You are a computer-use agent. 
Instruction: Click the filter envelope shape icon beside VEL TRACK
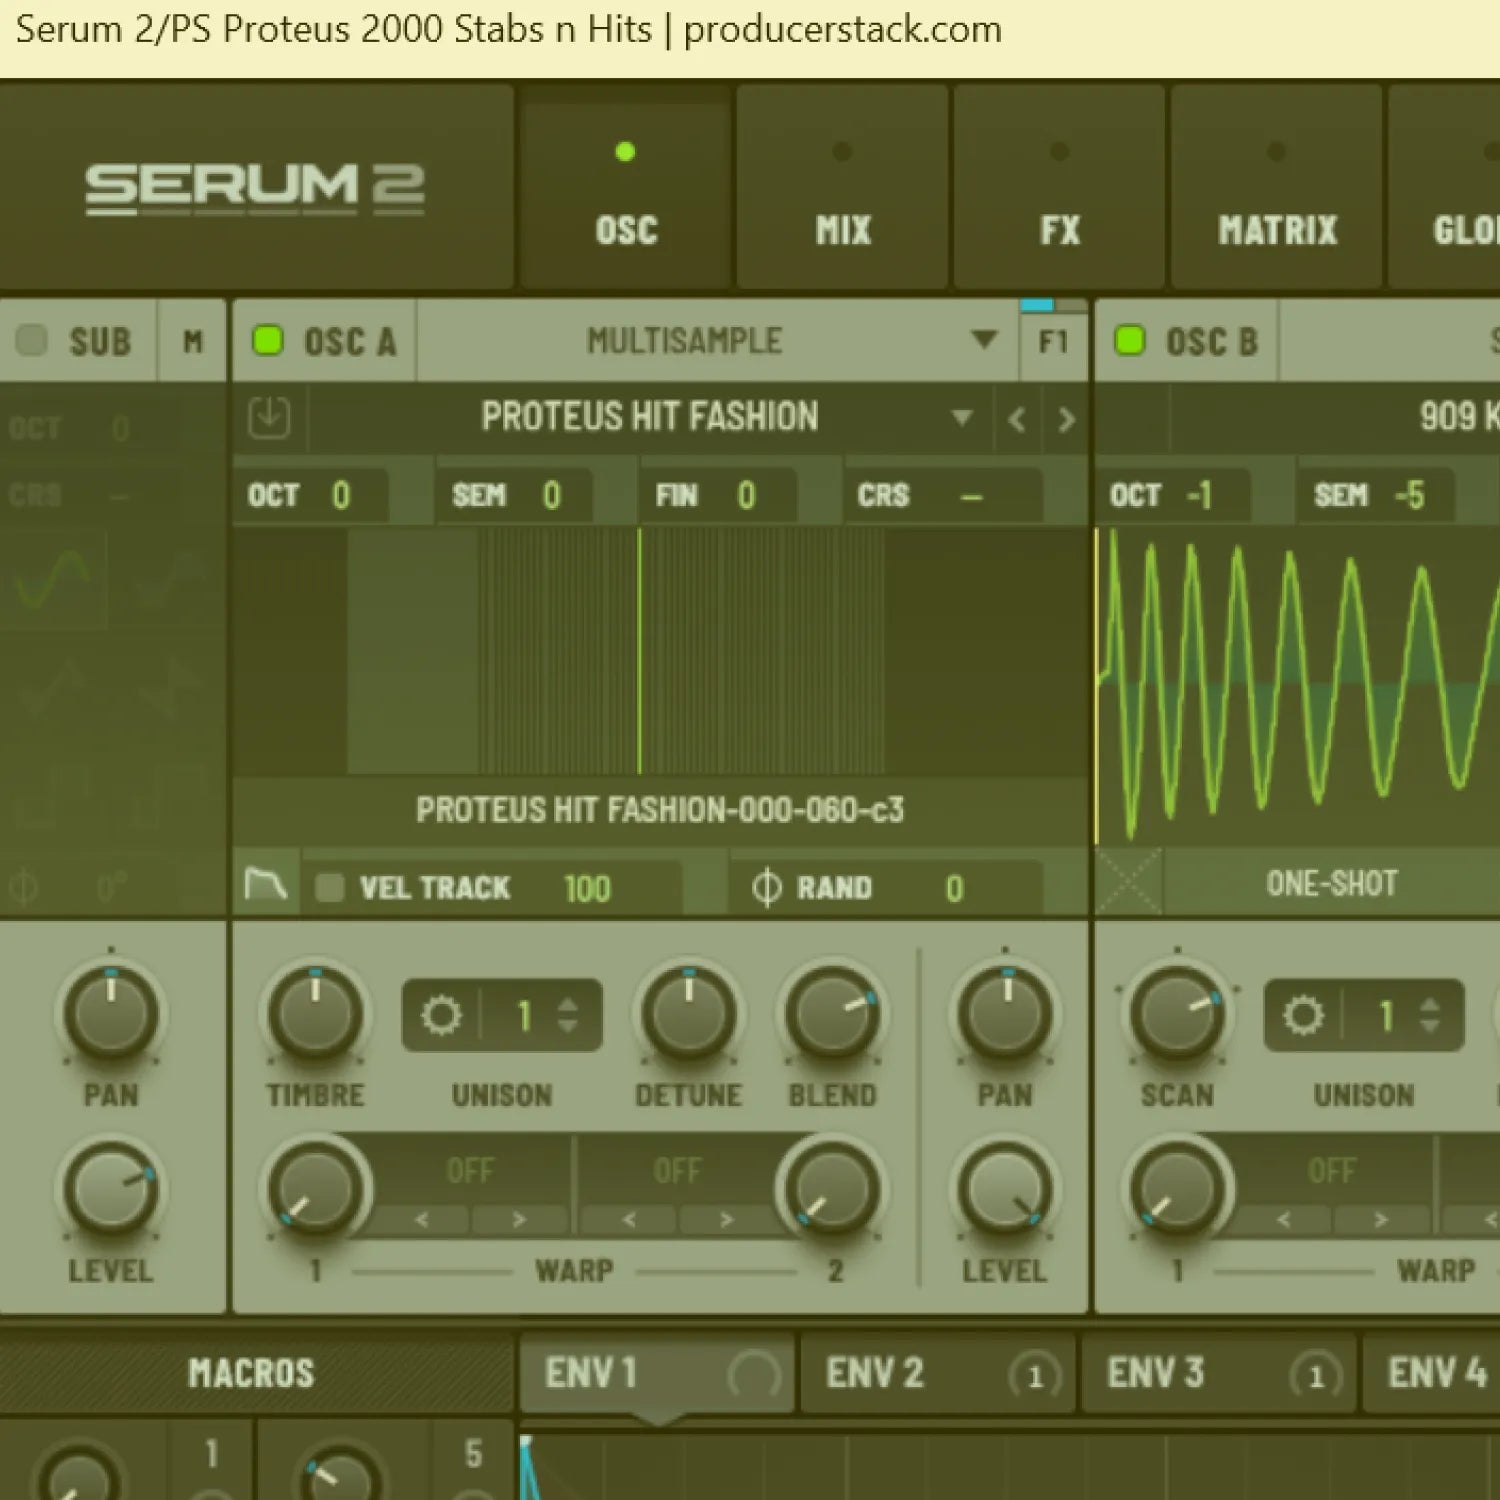click(266, 886)
